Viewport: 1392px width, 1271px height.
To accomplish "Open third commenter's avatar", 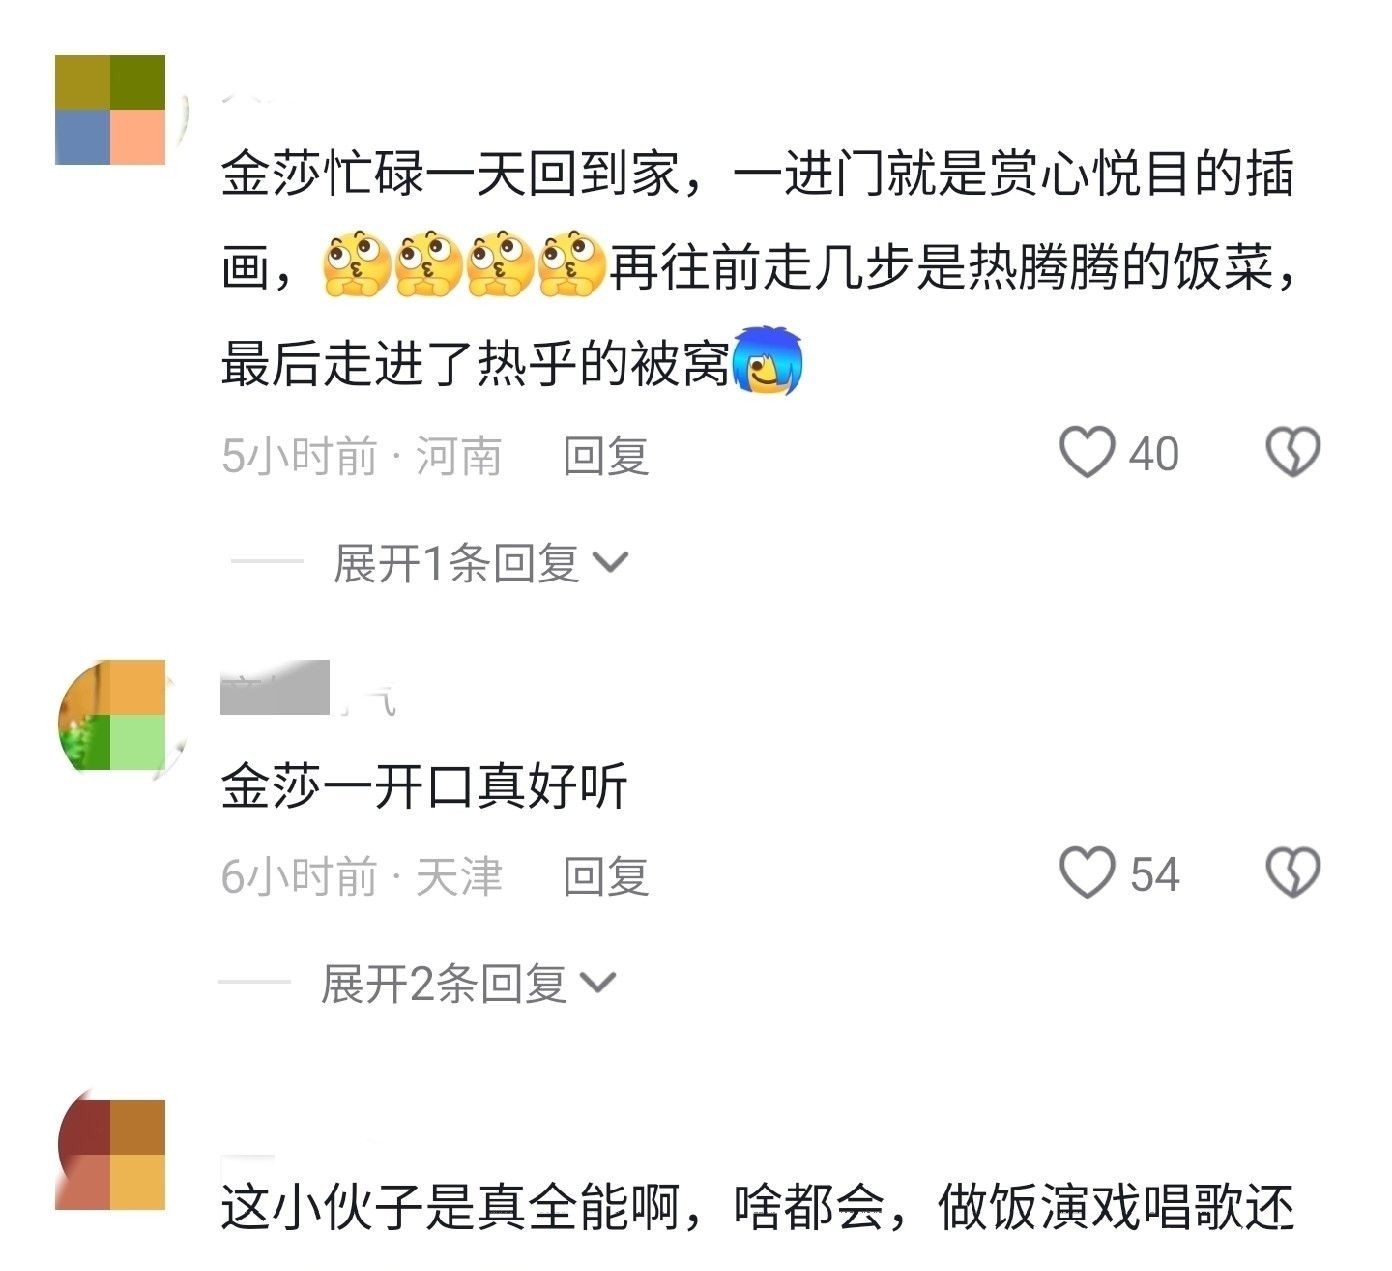I will [x=110, y=1155].
